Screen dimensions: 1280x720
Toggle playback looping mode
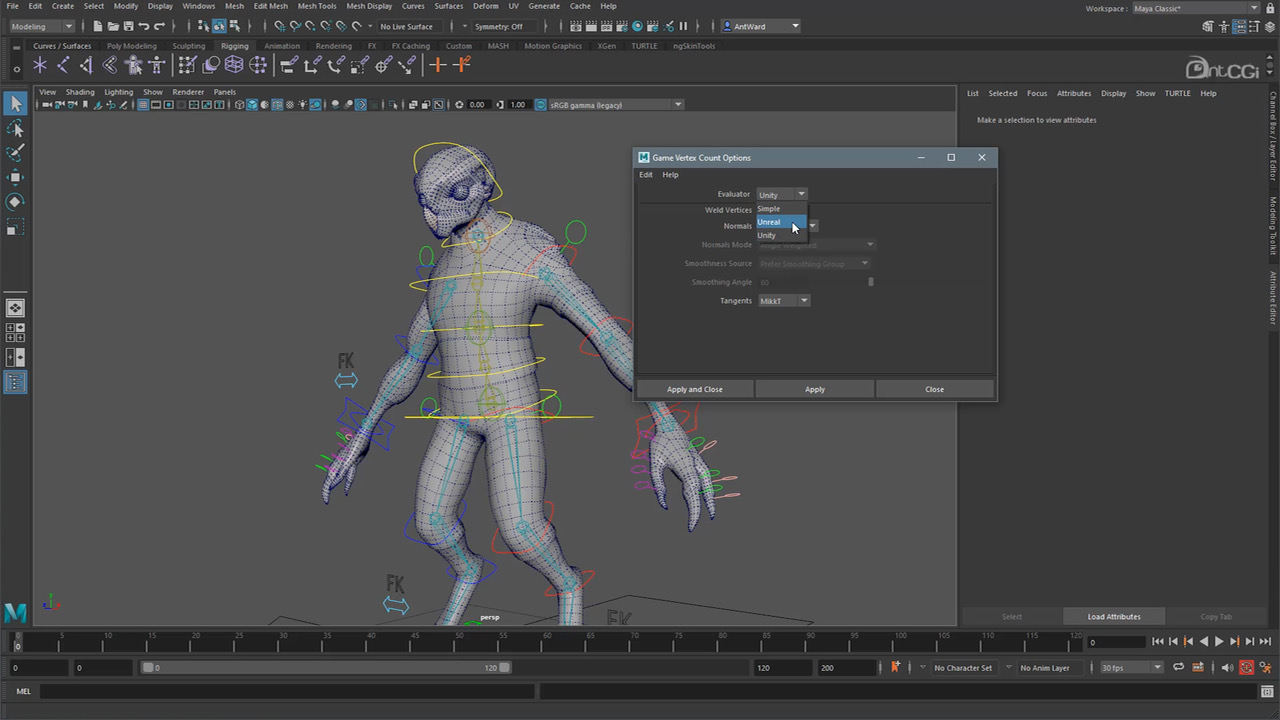point(1178,668)
